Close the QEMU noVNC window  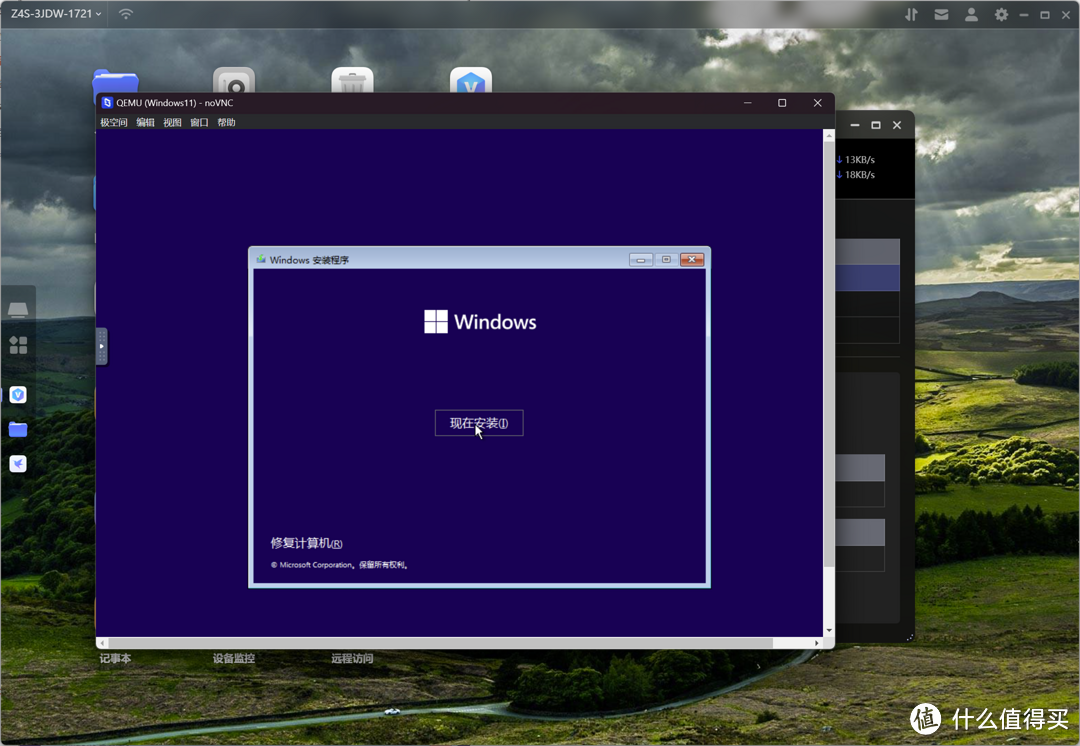[x=818, y=103]
